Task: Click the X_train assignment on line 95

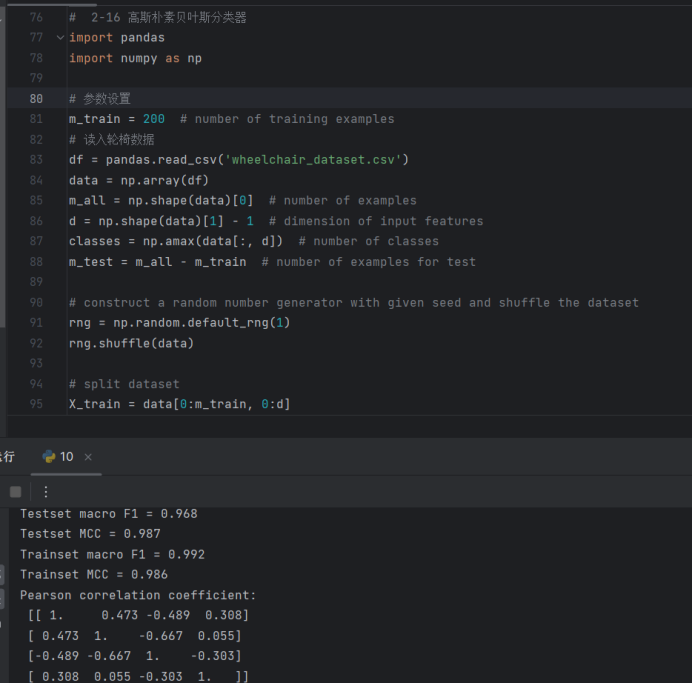Action: click(179, 404)
